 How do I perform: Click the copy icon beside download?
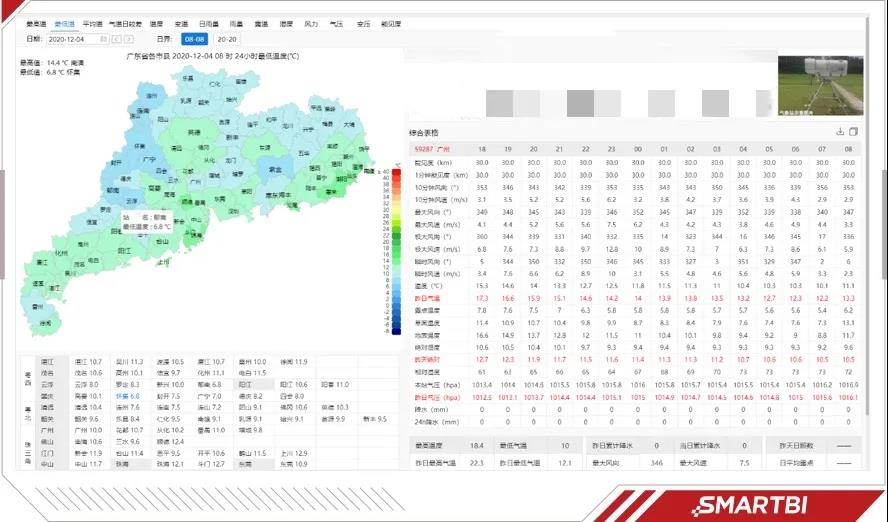853,131
